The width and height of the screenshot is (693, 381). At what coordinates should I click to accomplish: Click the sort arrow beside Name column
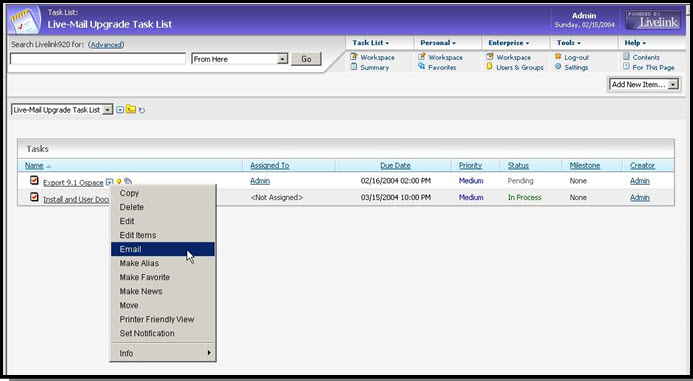pyautogui.click(x=49, y=166)
